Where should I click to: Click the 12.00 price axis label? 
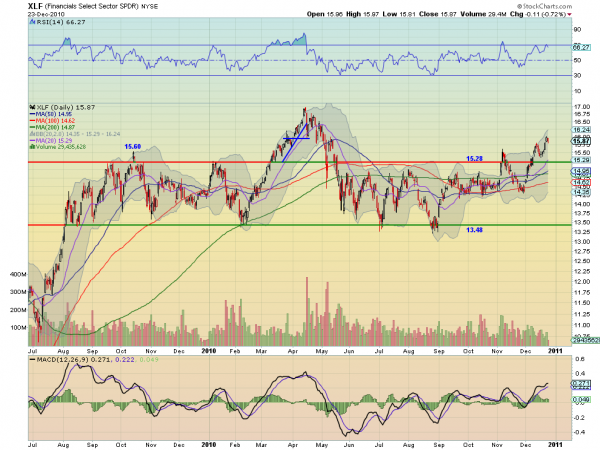[x=582, y=281]
